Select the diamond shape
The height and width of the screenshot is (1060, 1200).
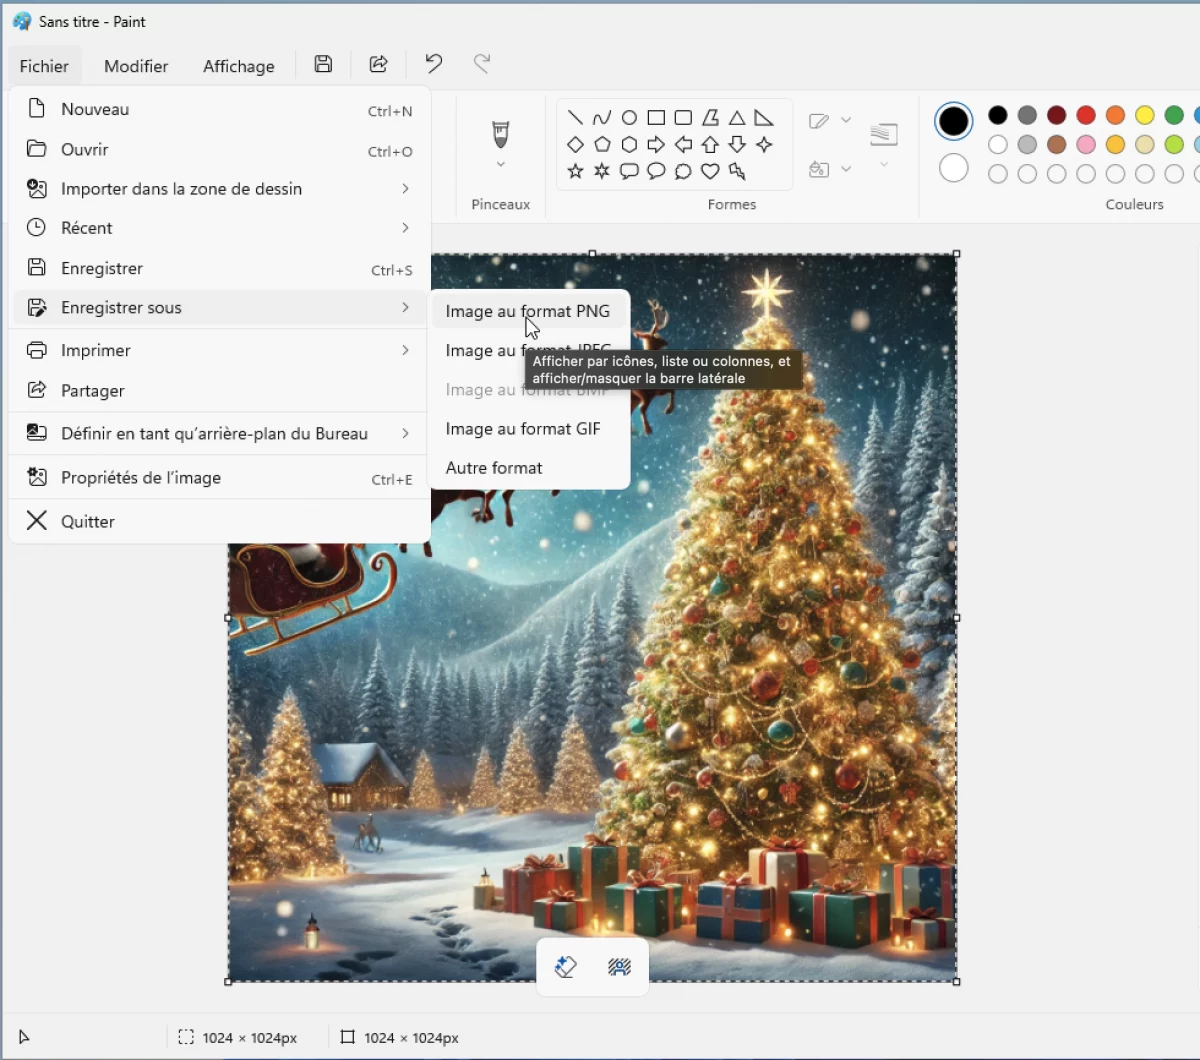pos(575,144)
